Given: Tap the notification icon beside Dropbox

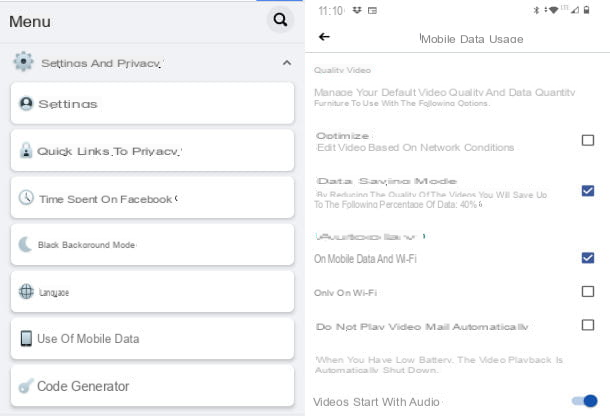Looking at the screenshot, I should (372, 11).
